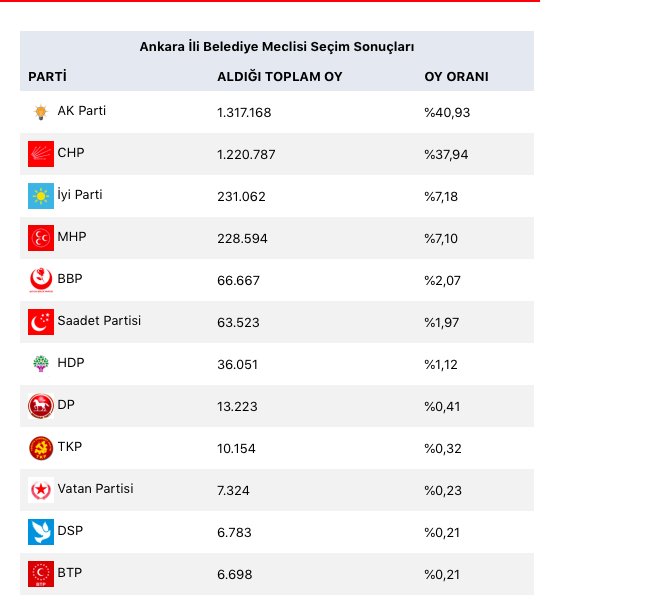
Task: Click the DP horse logo
Action: 41,406
